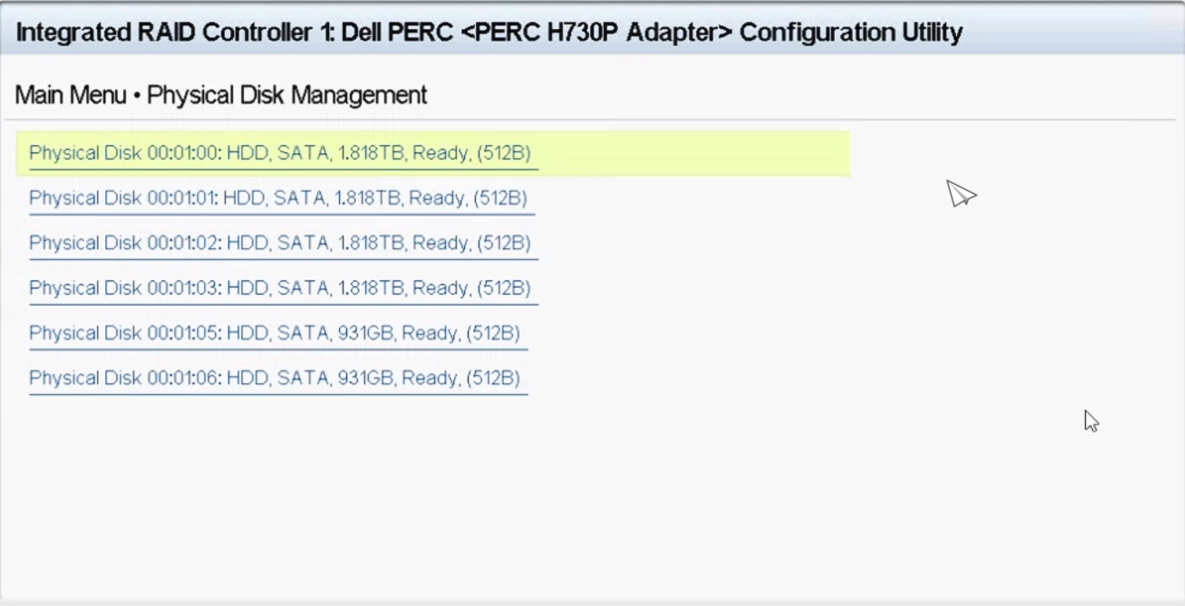This screenshot has width=1185, height=606.
Task: Click the Configuration Utility title bar
Action: click(x=850, y=33)
